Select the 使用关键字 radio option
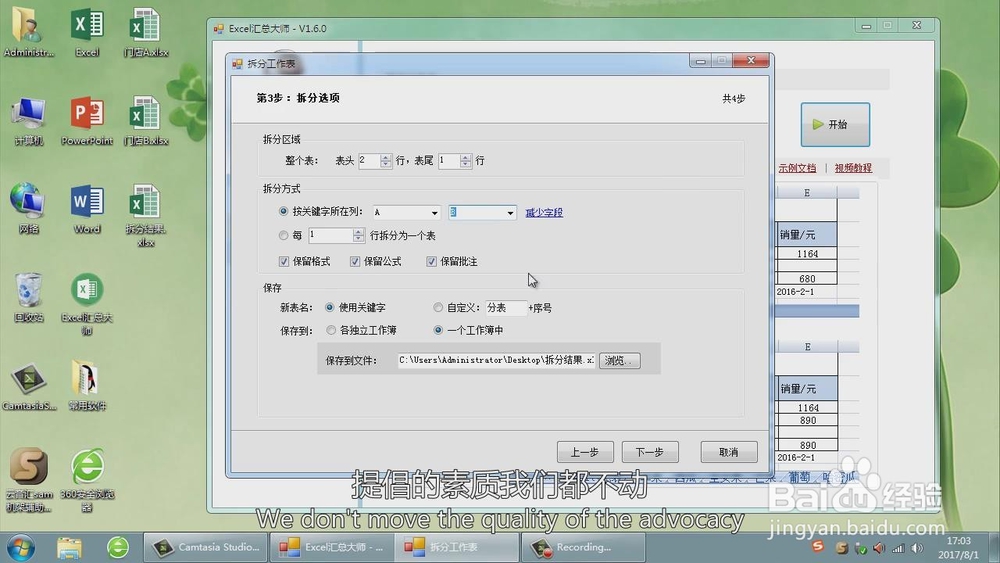Viewport: 1000px width, 563px height. point(330,307)
